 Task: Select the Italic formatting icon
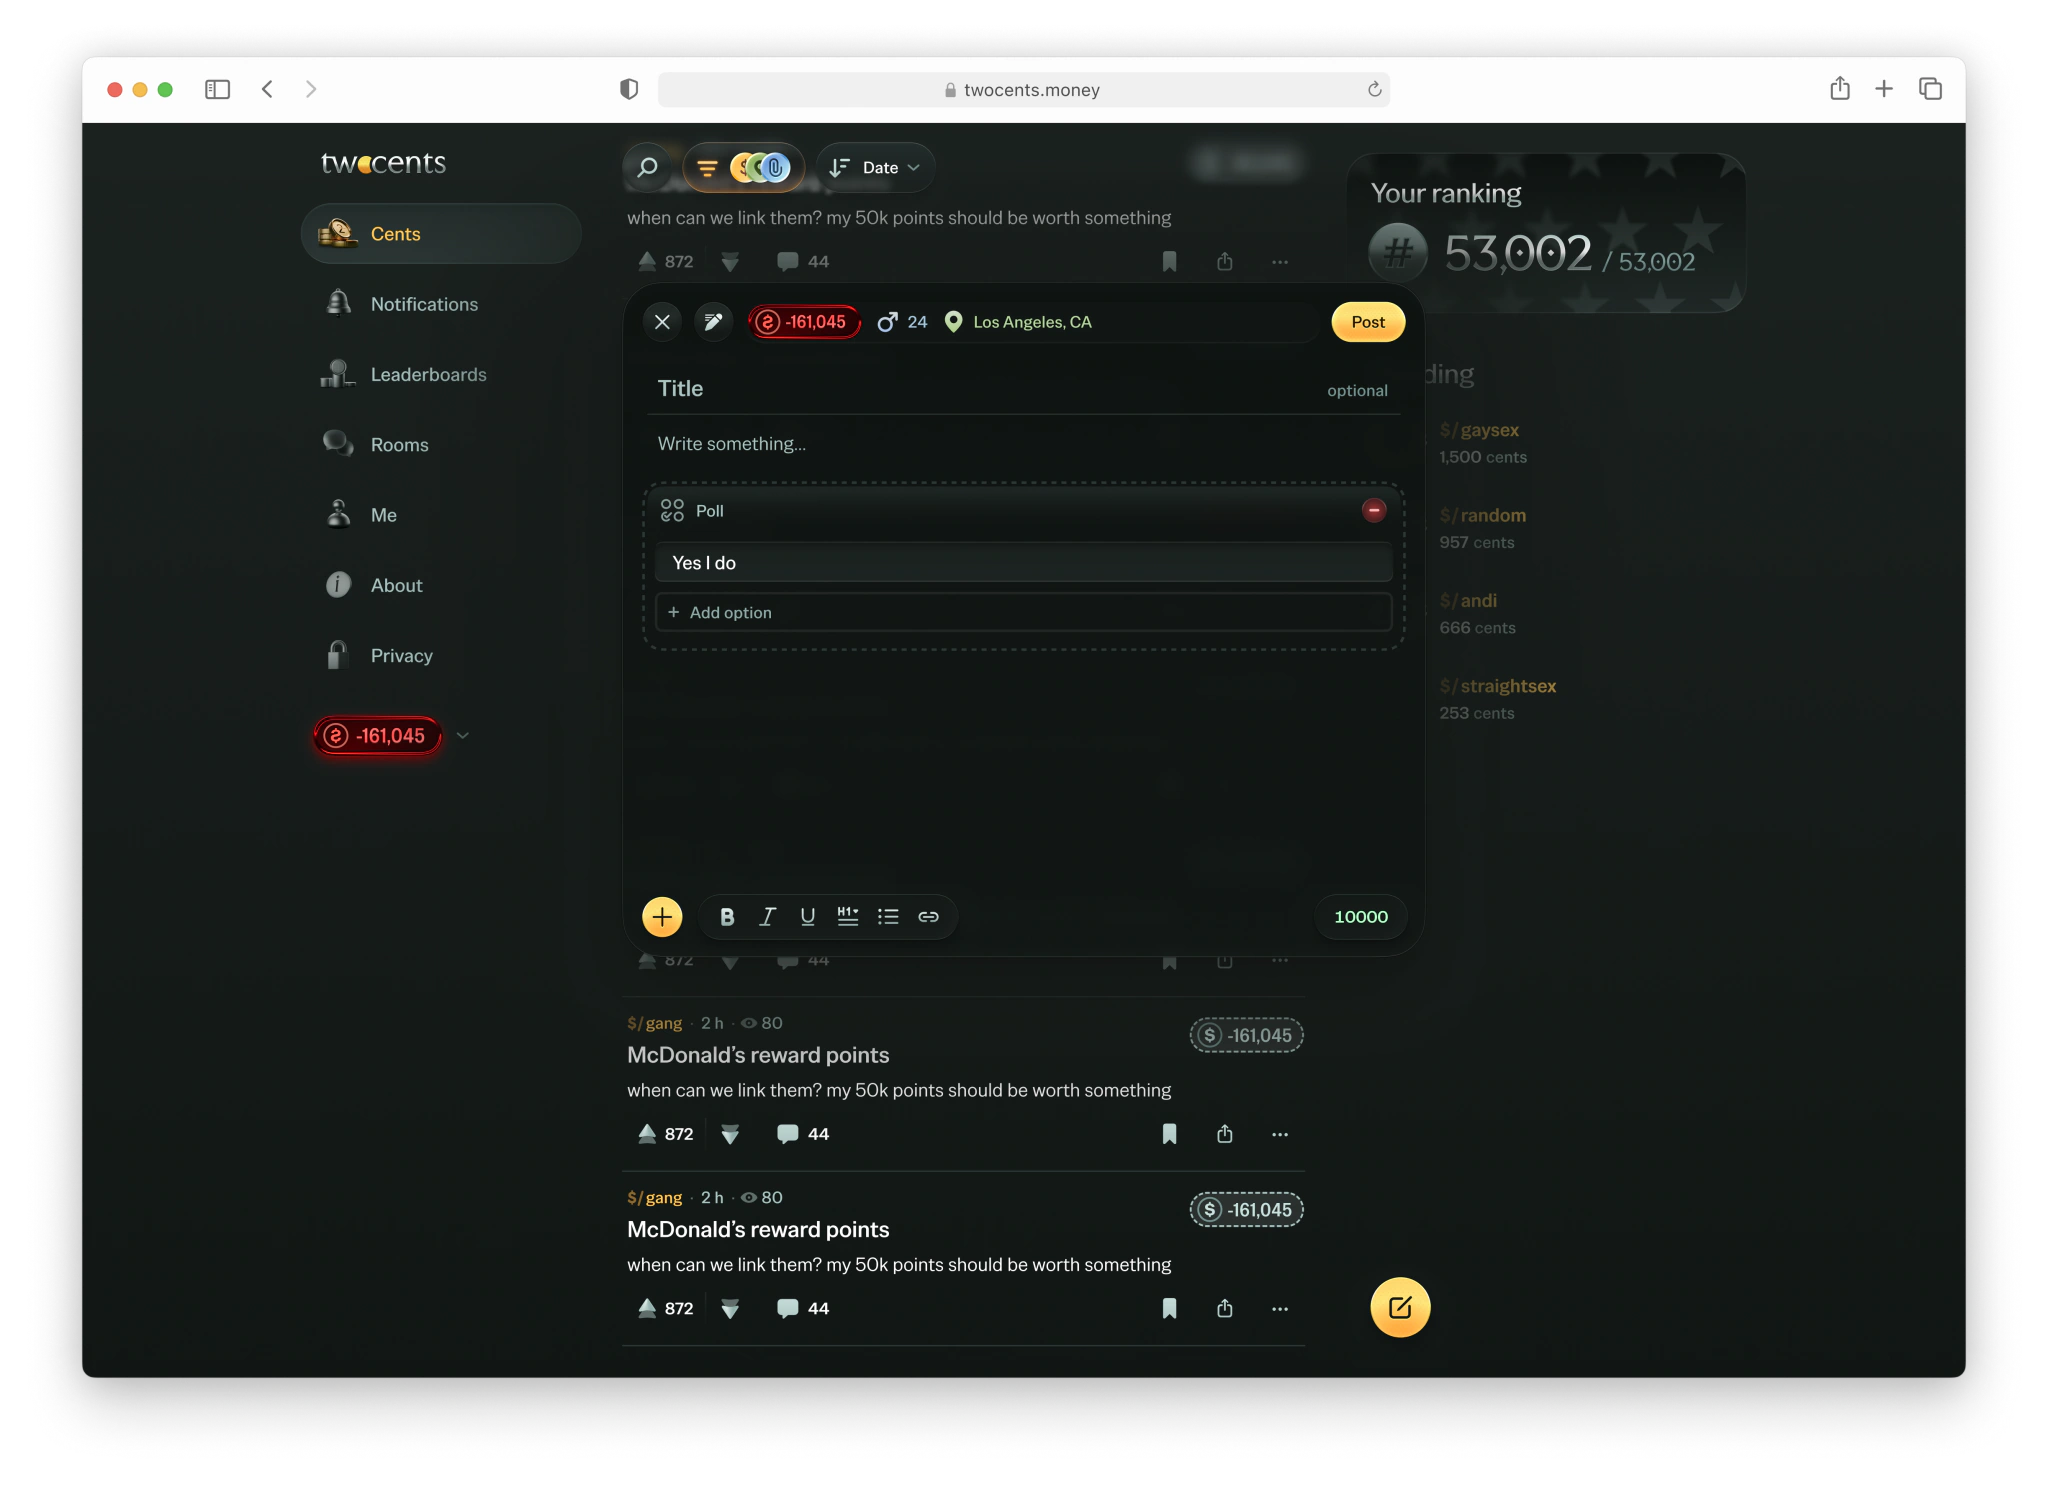click(767, 916)
